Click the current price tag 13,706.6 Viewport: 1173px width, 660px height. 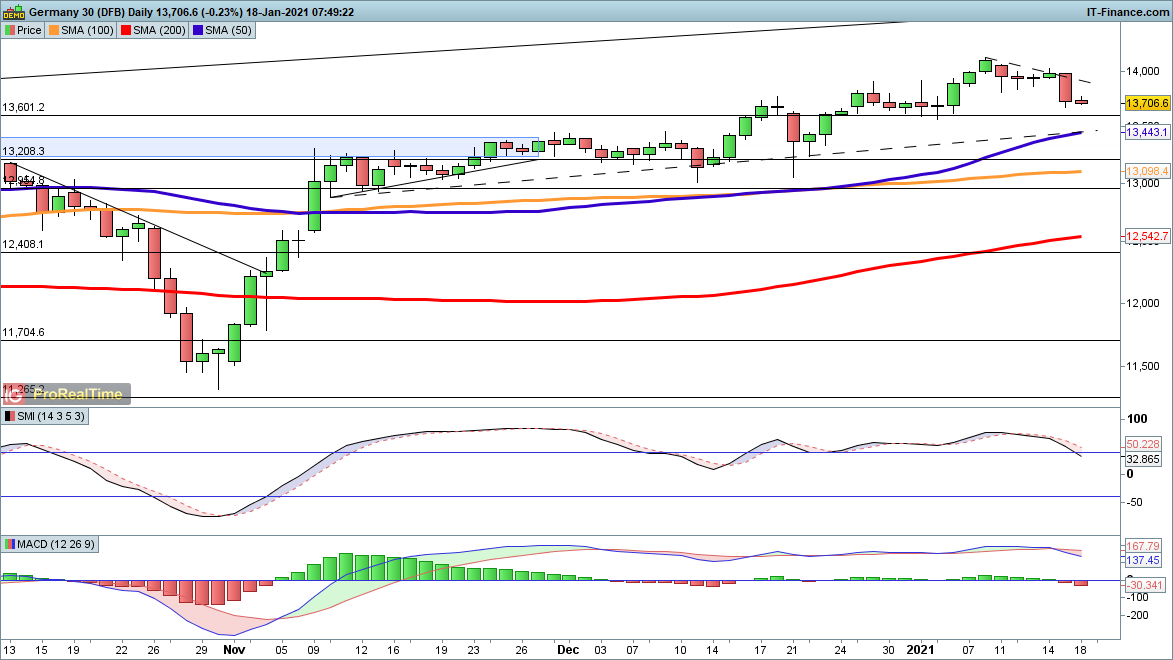pyautogui.click(x=1147, y=103)
